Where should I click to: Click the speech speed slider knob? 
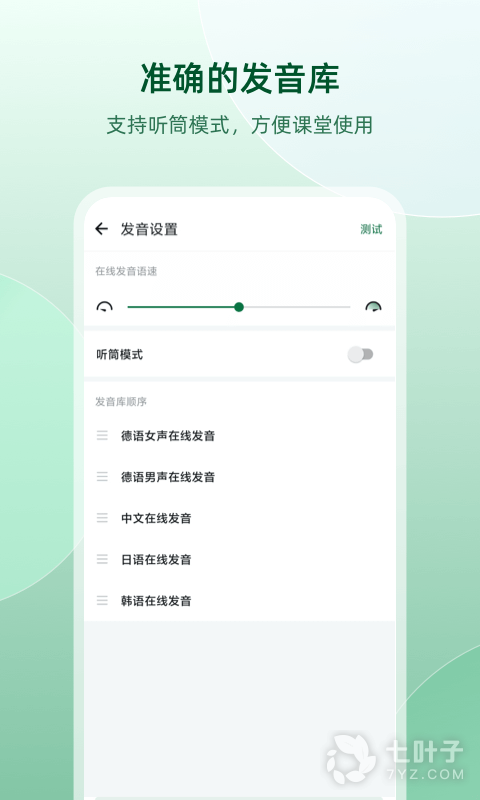[x=239, y=307]
